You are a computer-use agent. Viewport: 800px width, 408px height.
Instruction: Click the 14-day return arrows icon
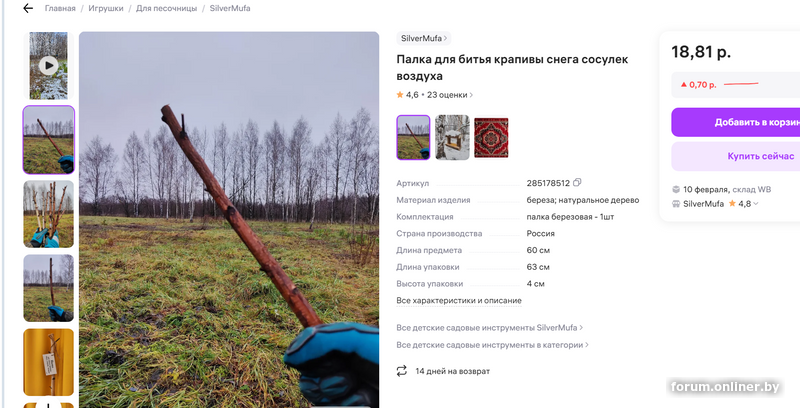pos(402,371)
